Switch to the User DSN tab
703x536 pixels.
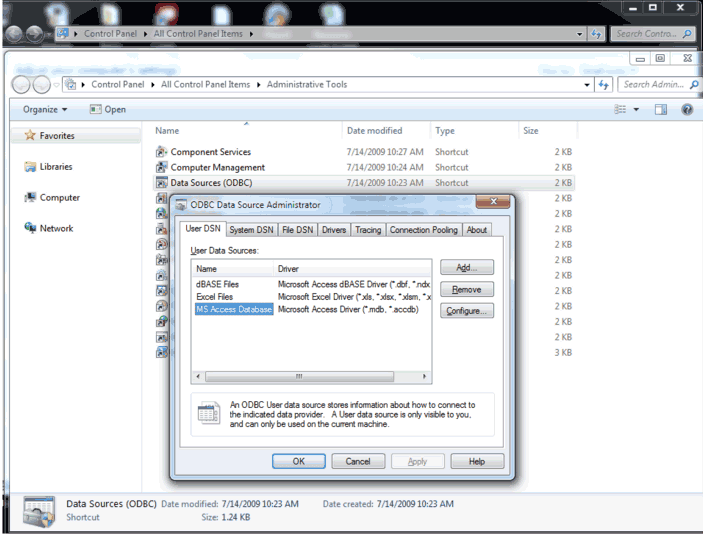203,229
